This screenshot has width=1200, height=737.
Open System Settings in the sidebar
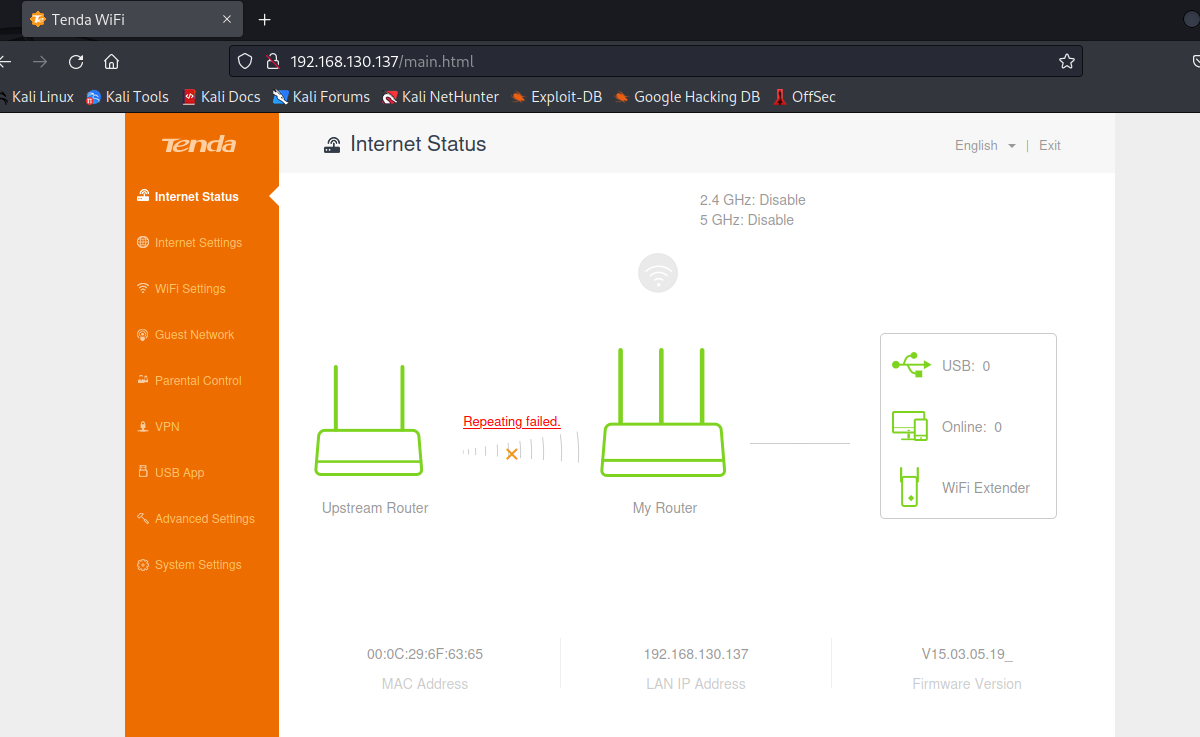tap(198, 565)
